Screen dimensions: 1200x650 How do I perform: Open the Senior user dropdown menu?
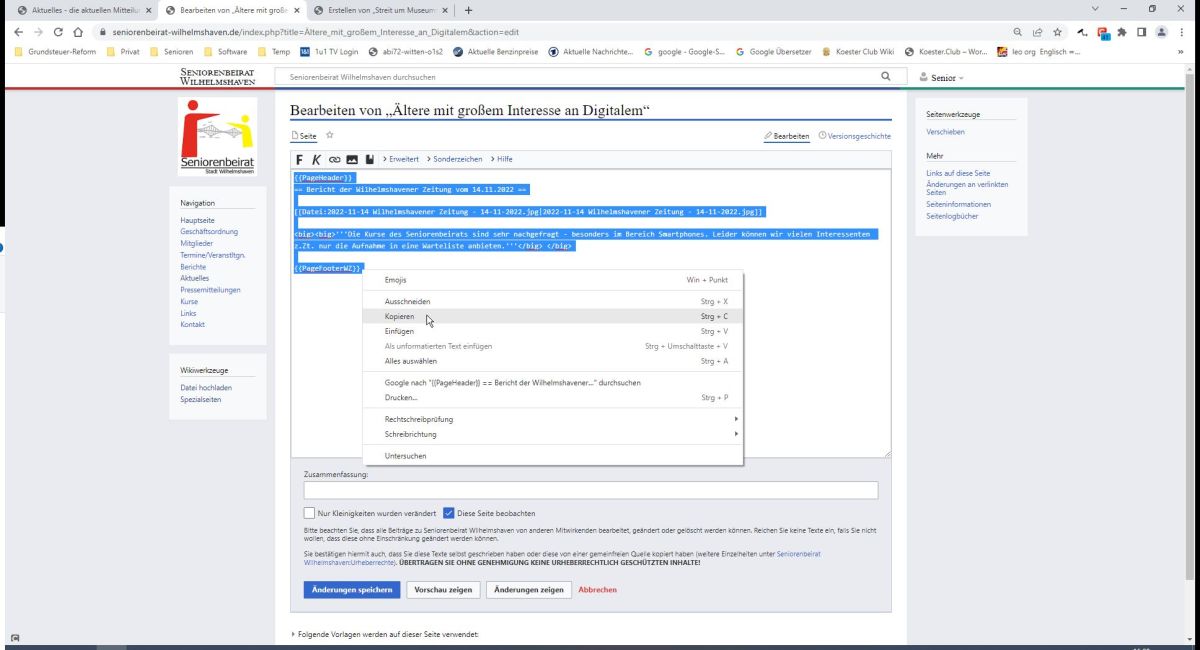(942, 77)
